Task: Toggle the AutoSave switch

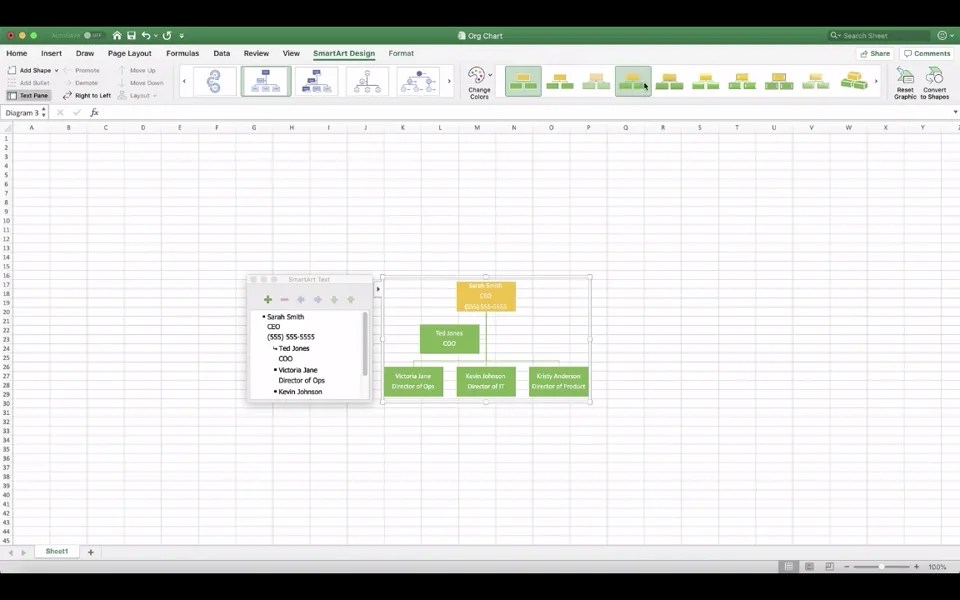Action: click(x=94, y=36)
